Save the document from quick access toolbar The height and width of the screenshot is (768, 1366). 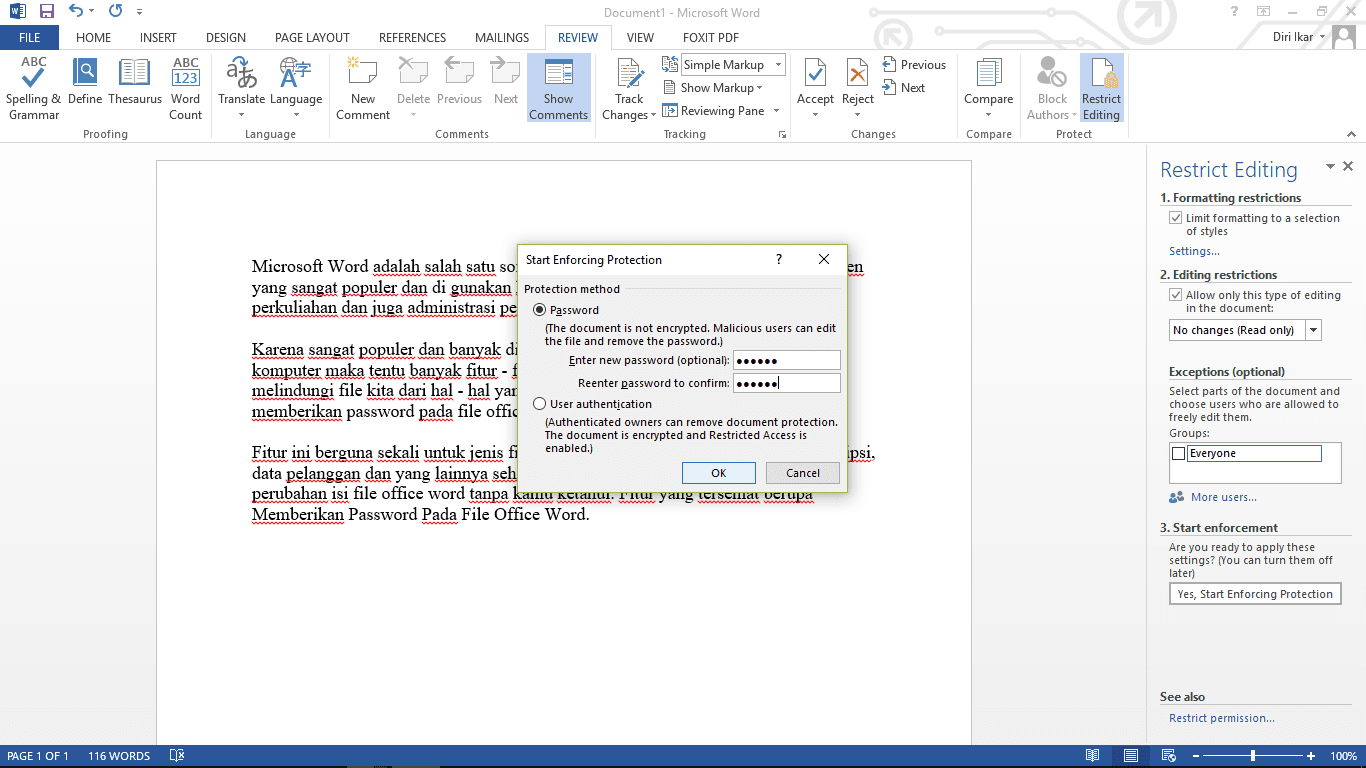click(x=46, y=12)
